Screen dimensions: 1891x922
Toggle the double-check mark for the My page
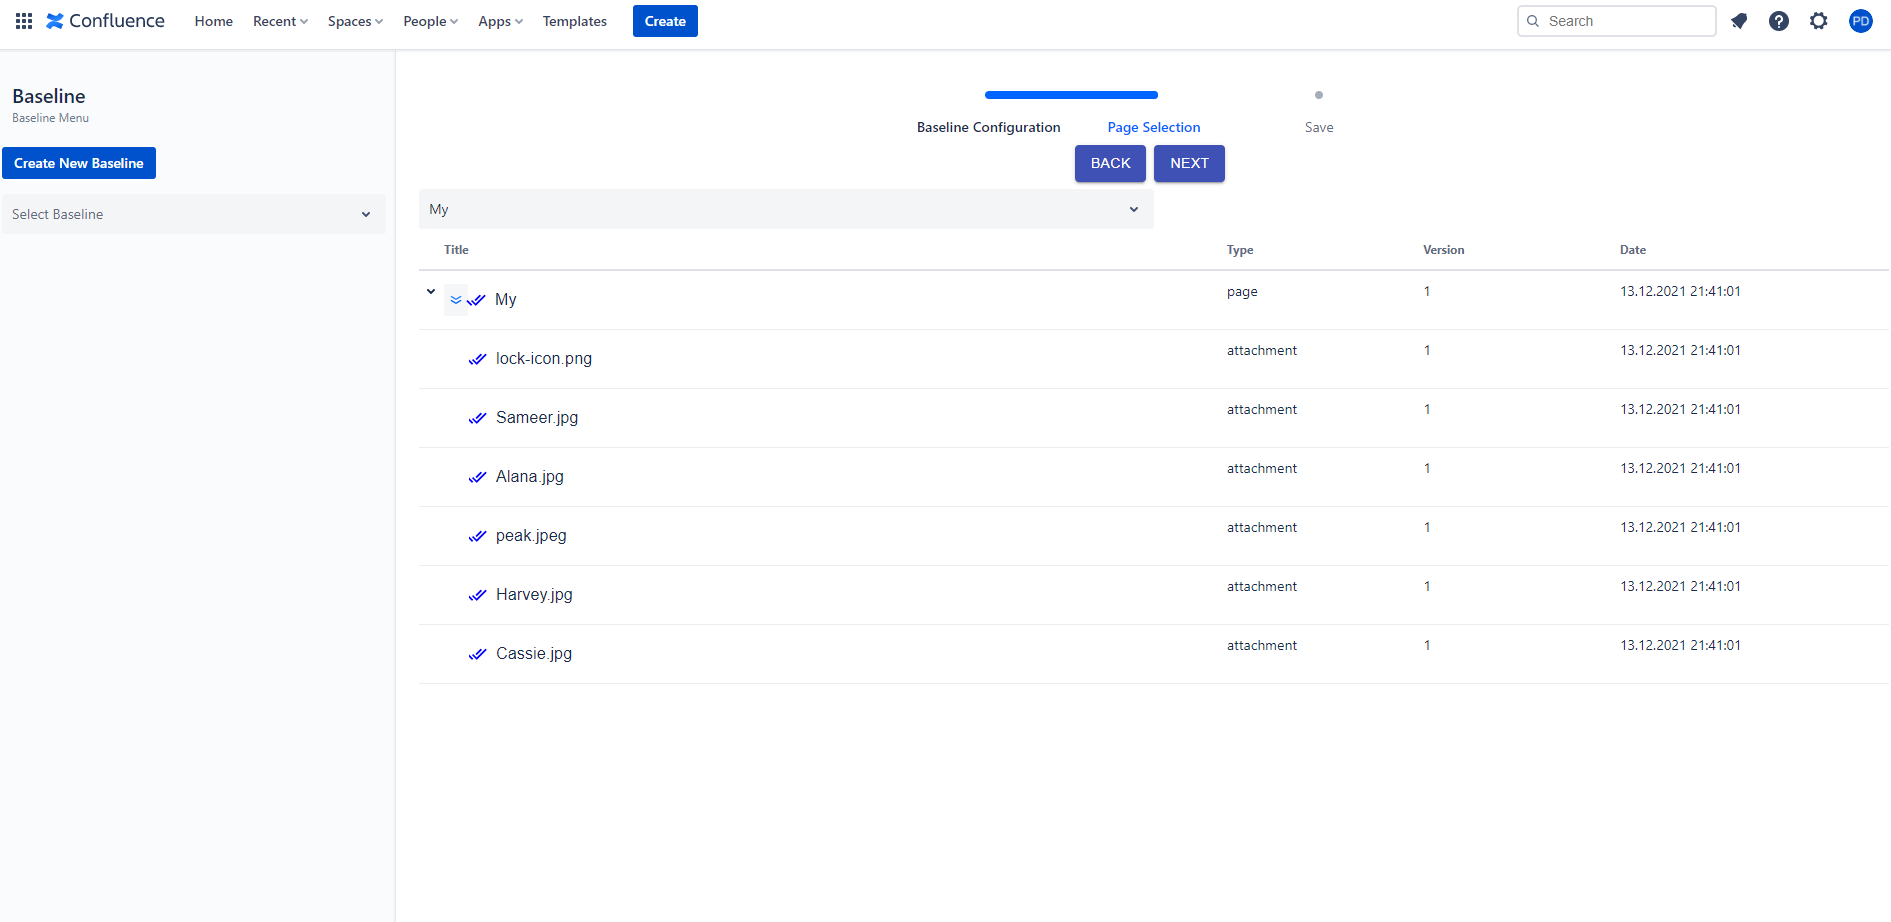[477, 300]
